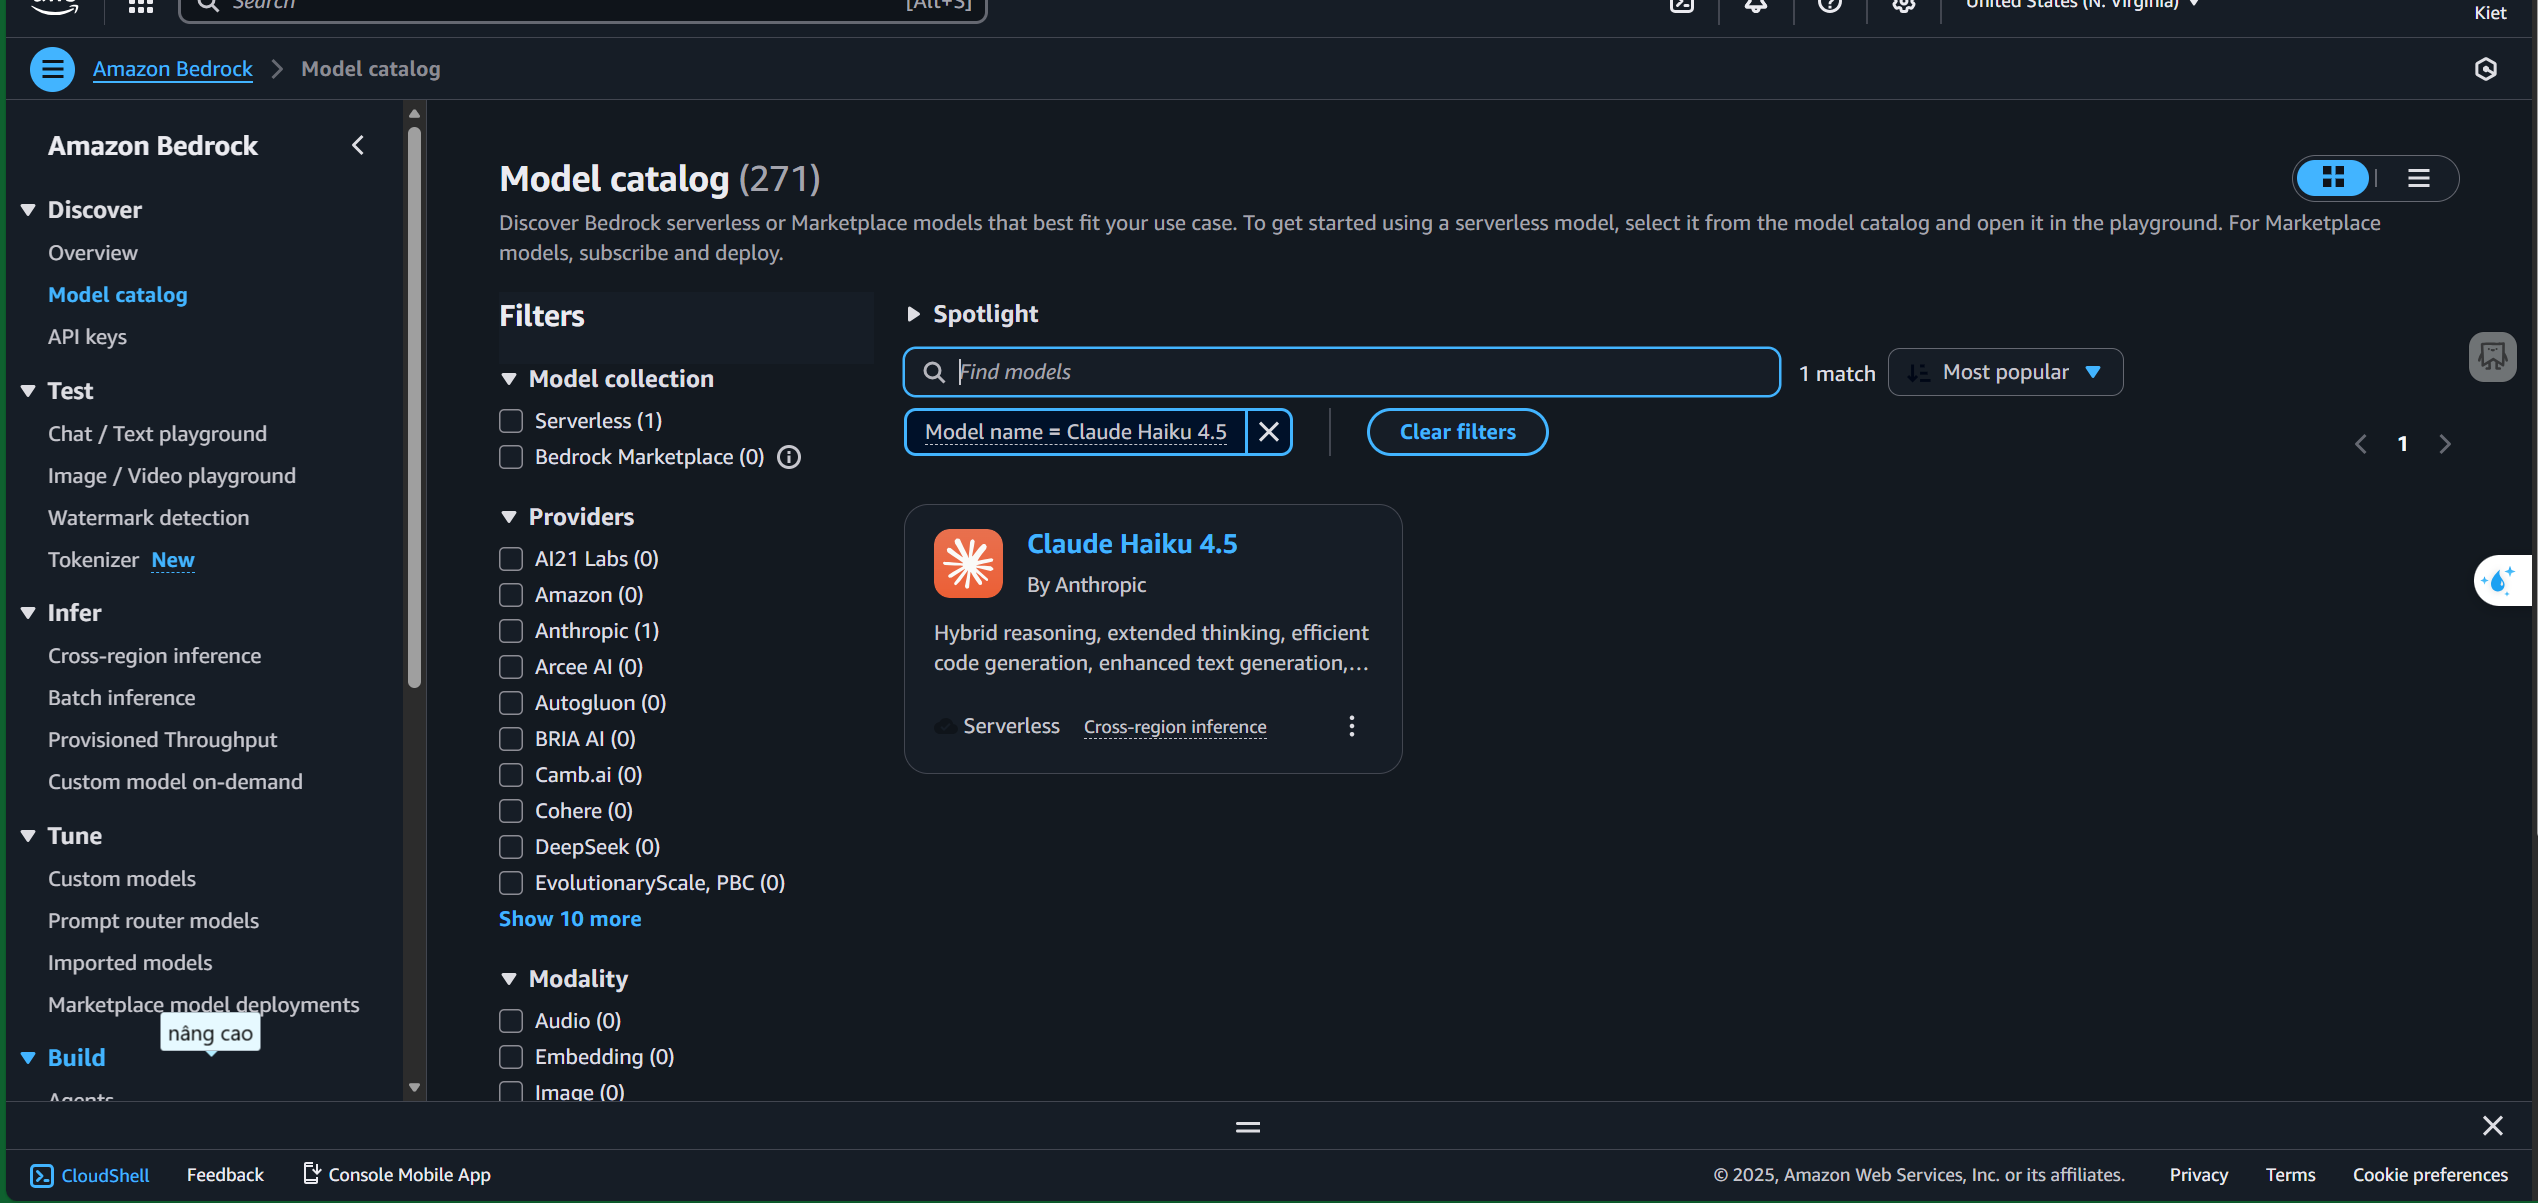The image size is (2538, 1203).
Task: Collapse the Amazon Bedrock sidebar
Action: [x=358, y=146]
